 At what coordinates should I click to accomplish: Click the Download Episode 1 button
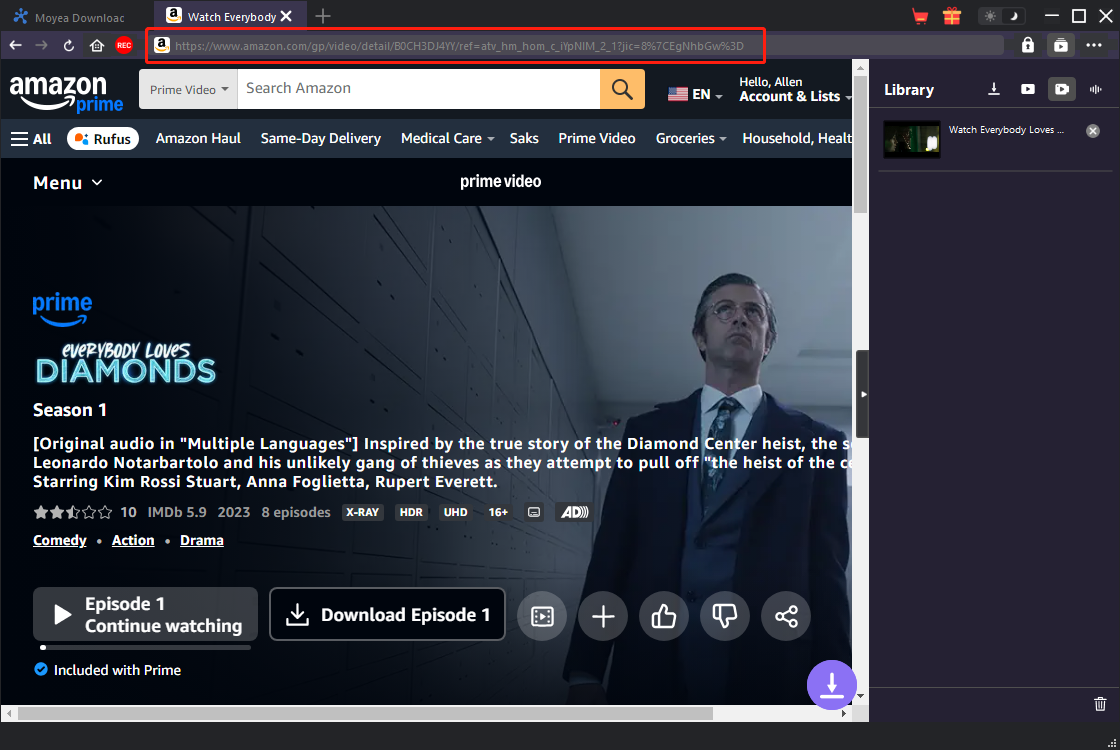pos(387,614)
